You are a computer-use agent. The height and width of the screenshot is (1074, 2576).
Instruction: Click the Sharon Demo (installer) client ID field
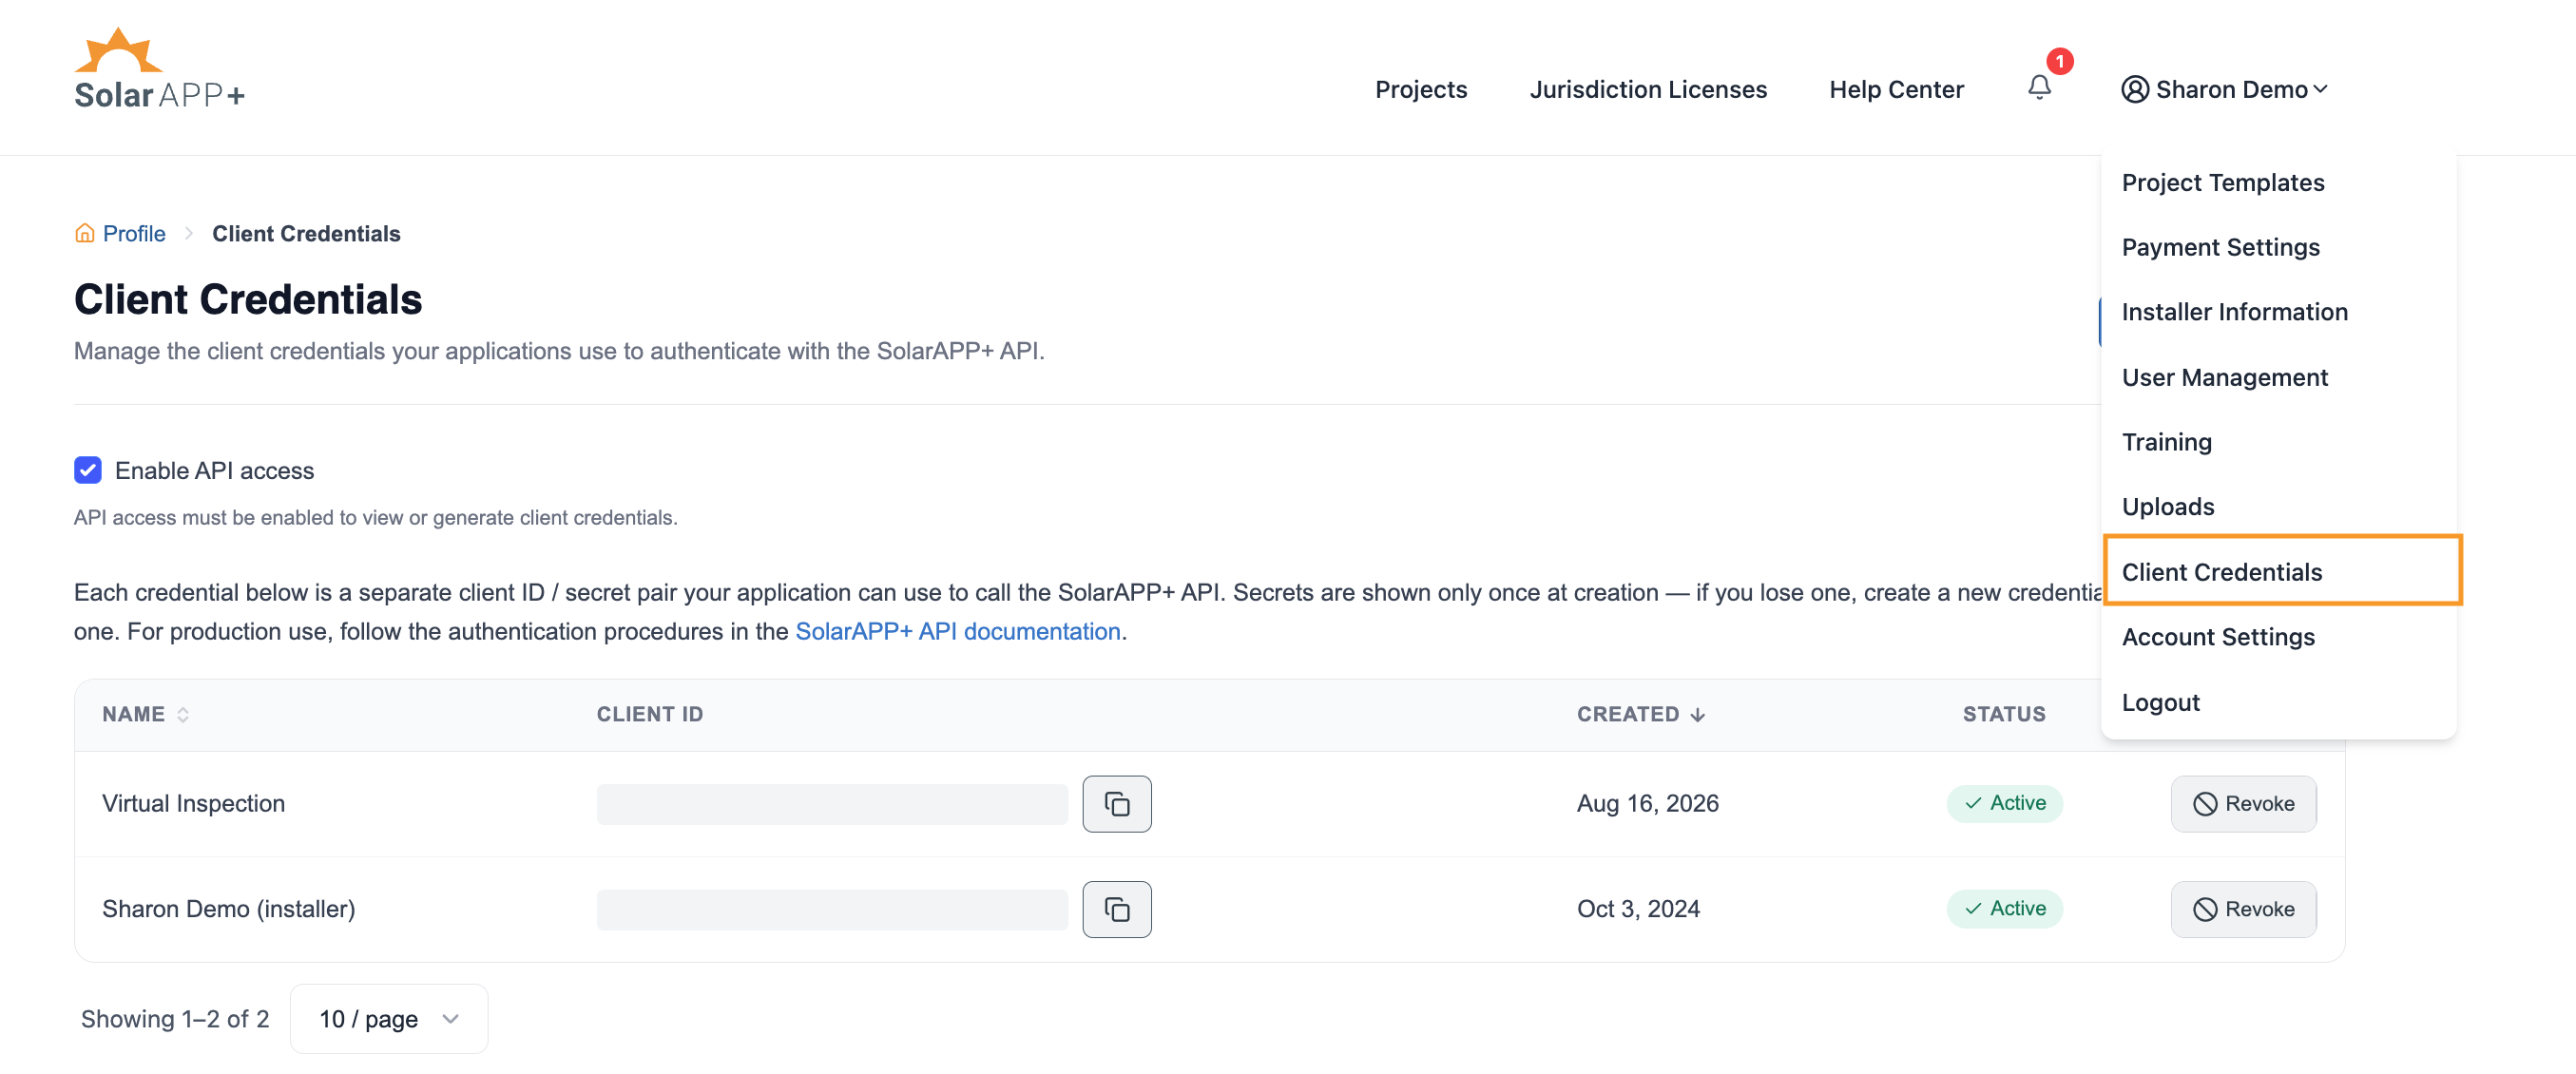pyautogui.click(x=832, y=909)
